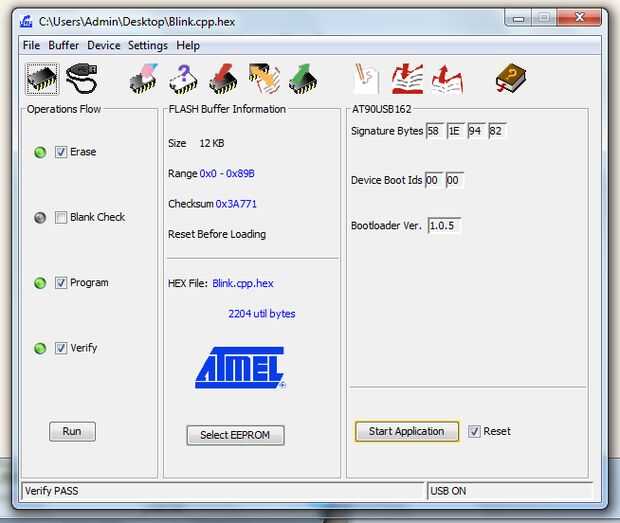Click the green status light next to Erase
The width and height of the screenshot is (620, 523).
click(x=40, y=152)
